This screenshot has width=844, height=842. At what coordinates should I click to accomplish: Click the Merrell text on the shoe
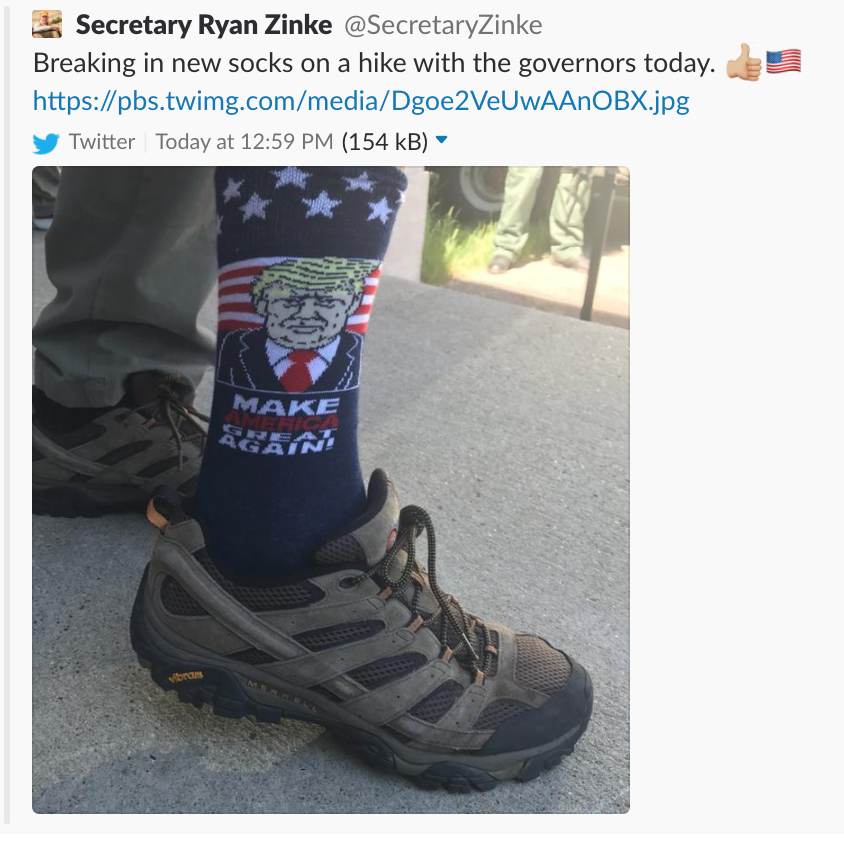[281, 698]
